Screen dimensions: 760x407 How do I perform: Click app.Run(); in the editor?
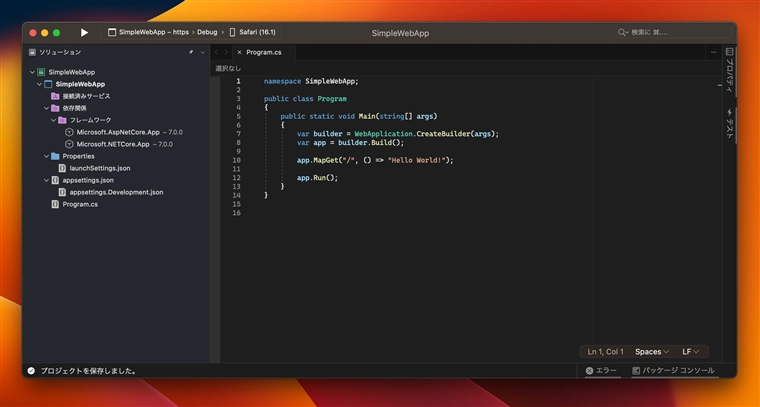[317, 178]
